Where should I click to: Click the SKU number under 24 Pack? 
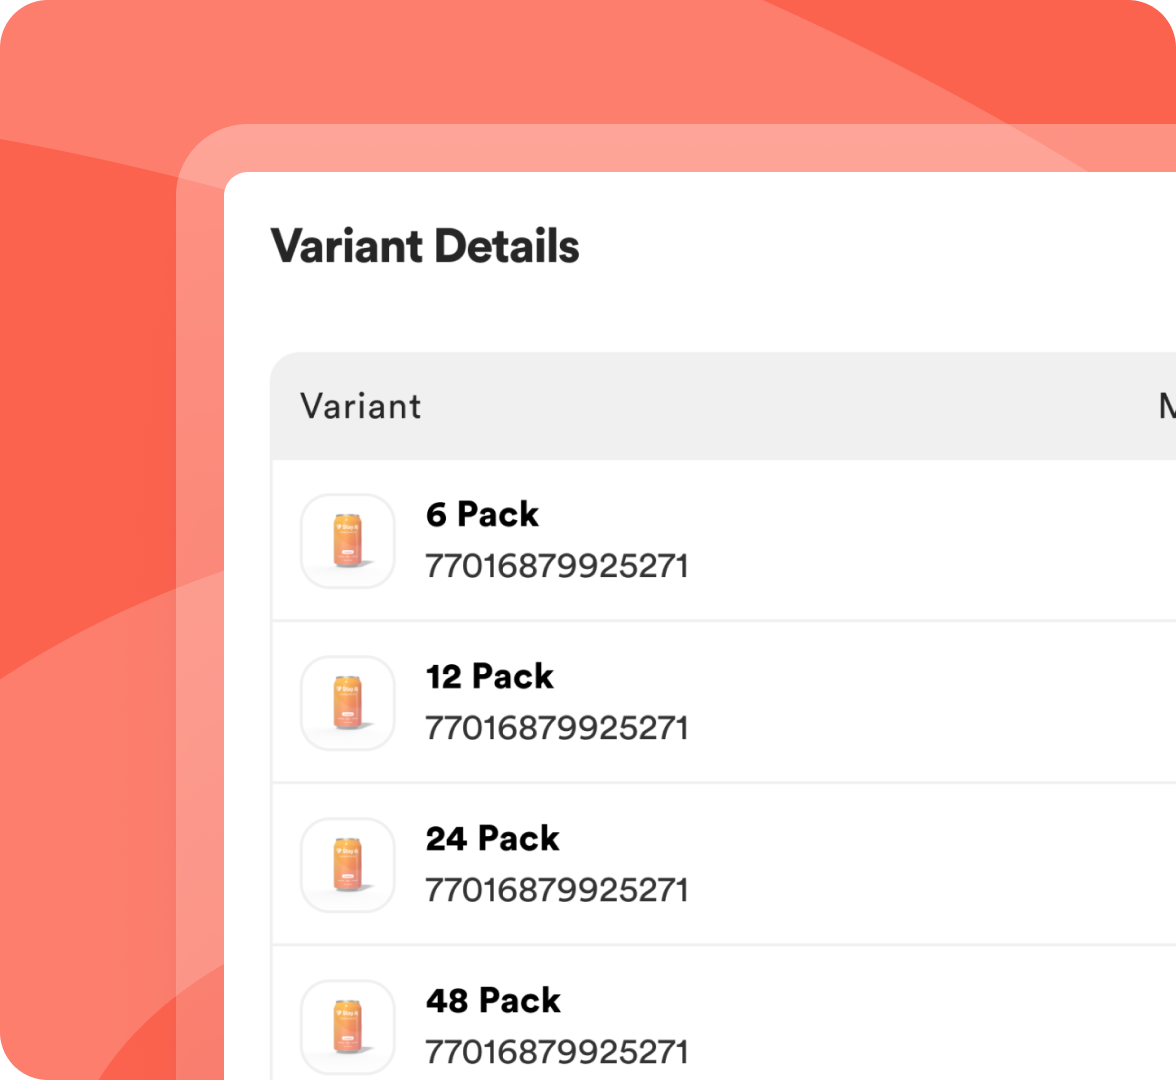(x=557, y=891)
